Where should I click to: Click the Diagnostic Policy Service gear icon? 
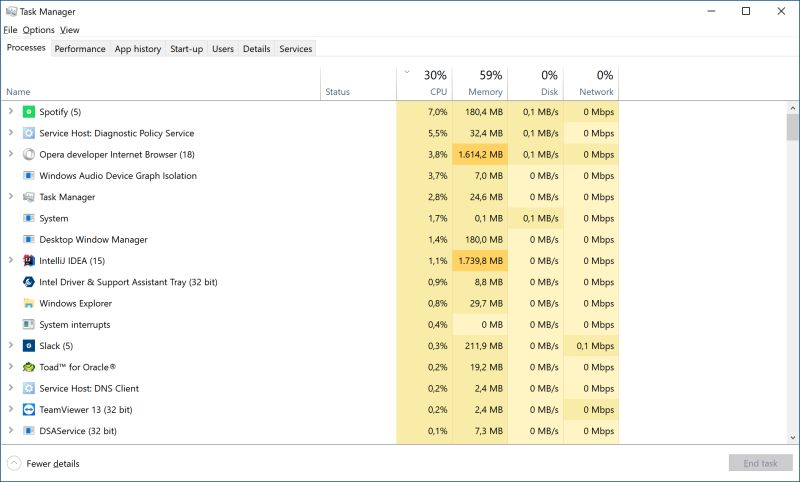tap(29, 133)
